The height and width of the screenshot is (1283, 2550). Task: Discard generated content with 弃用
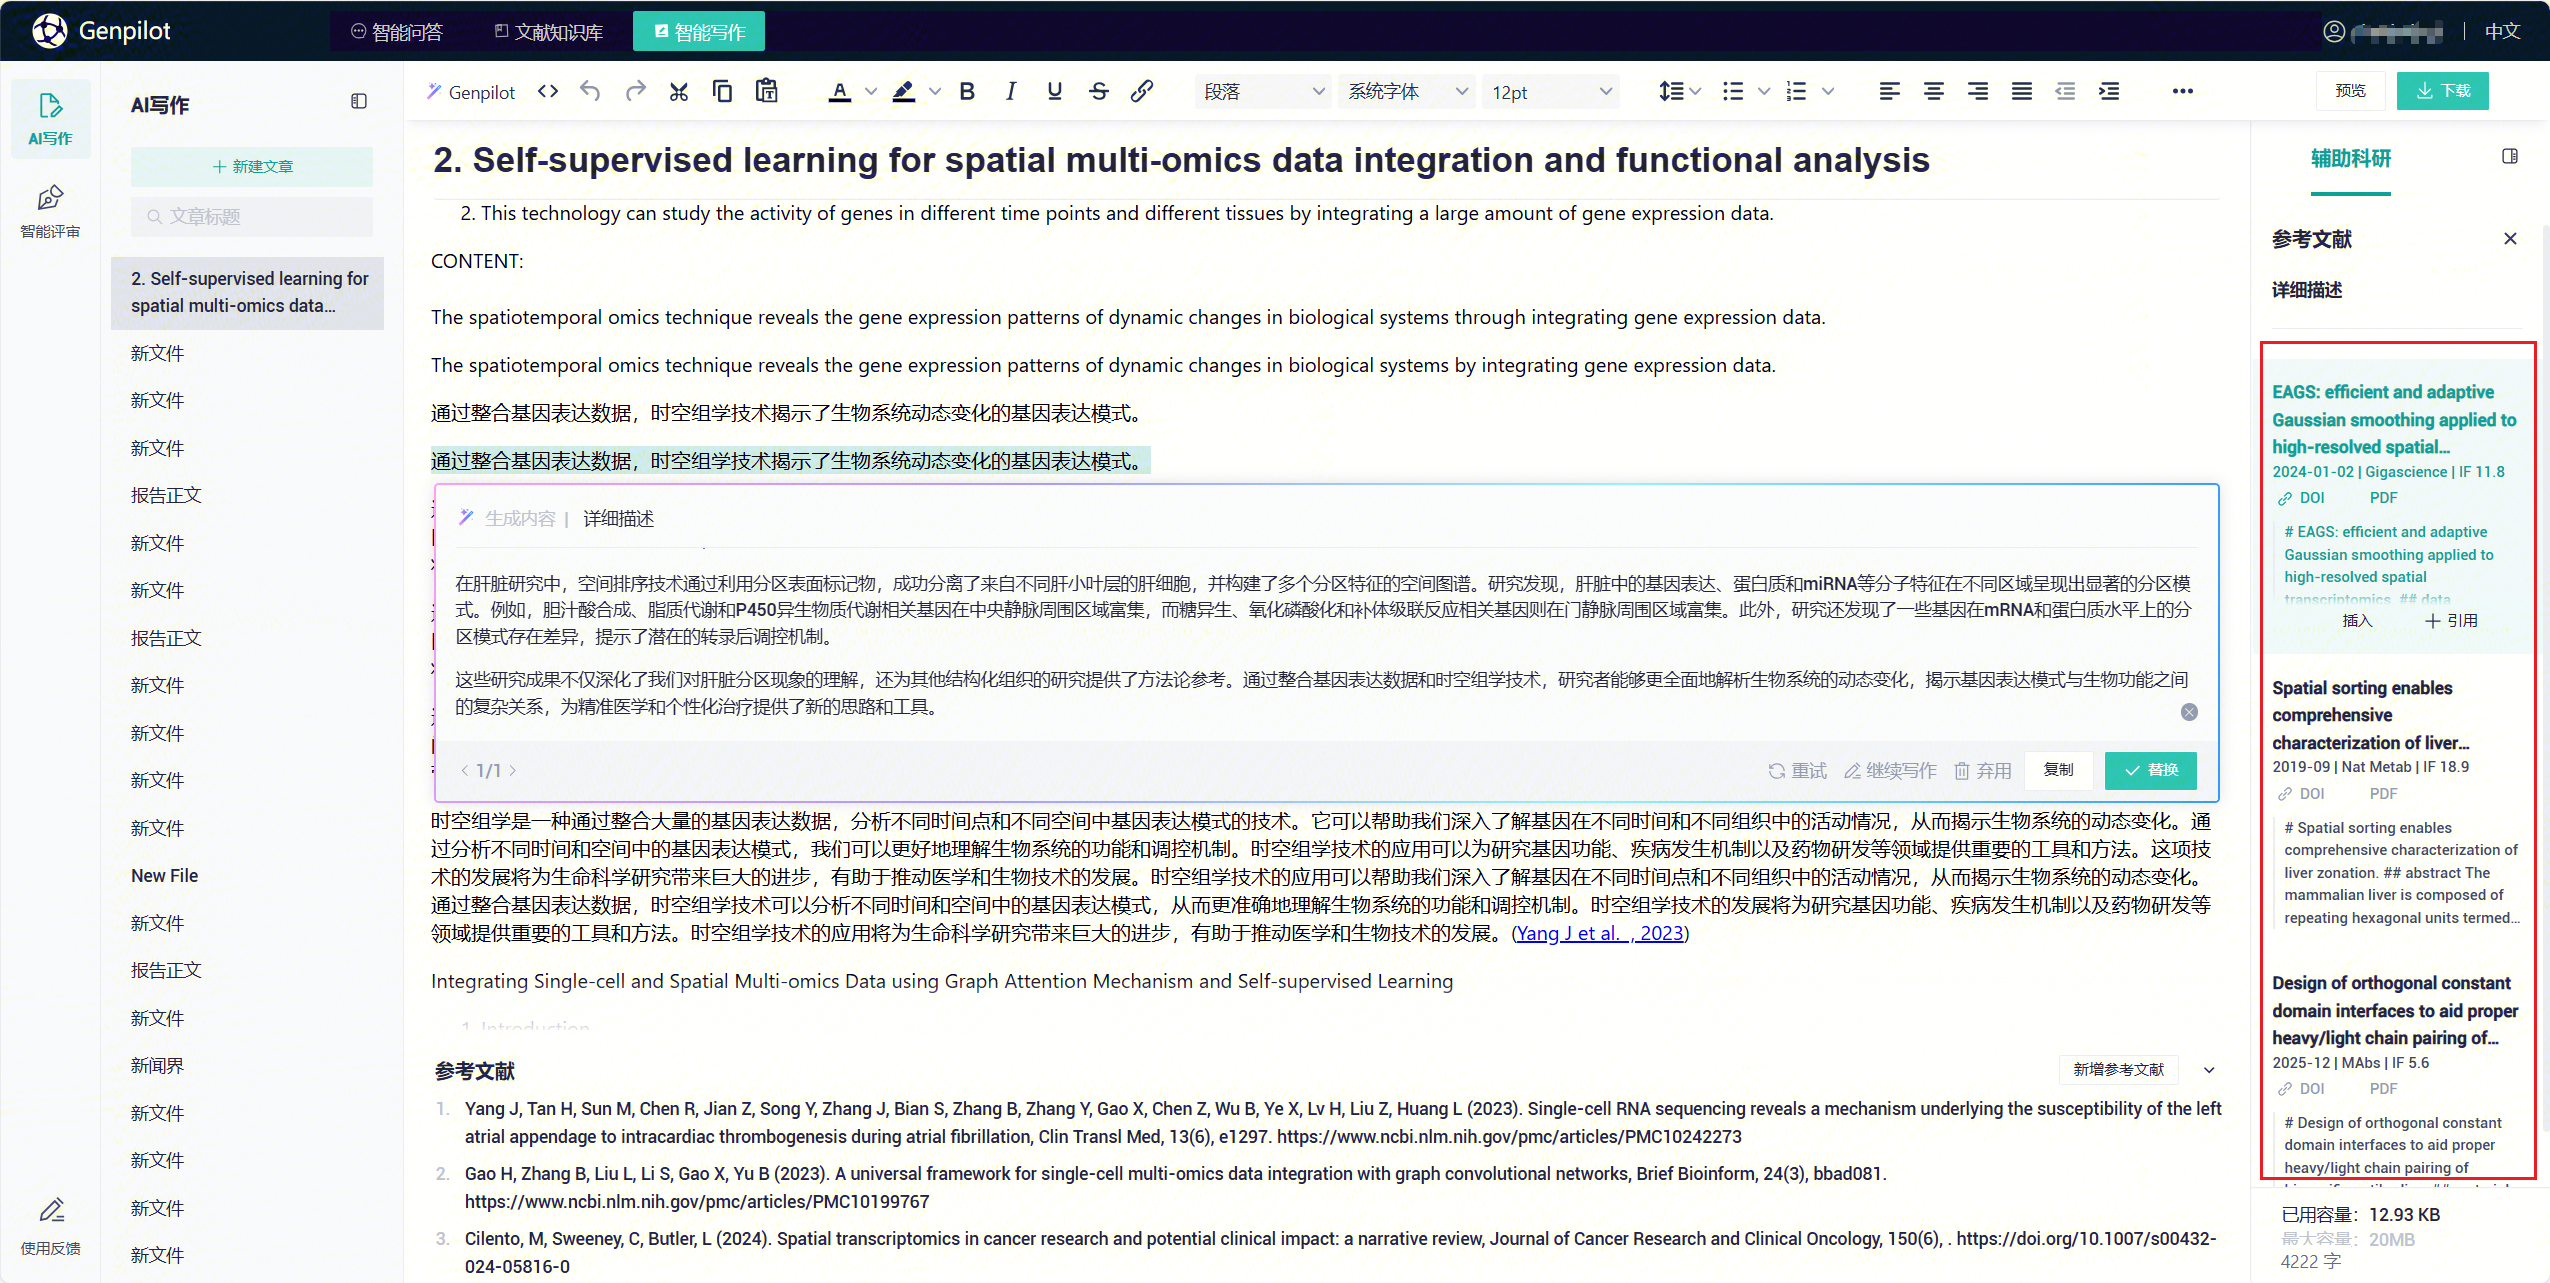[1983, 770]
